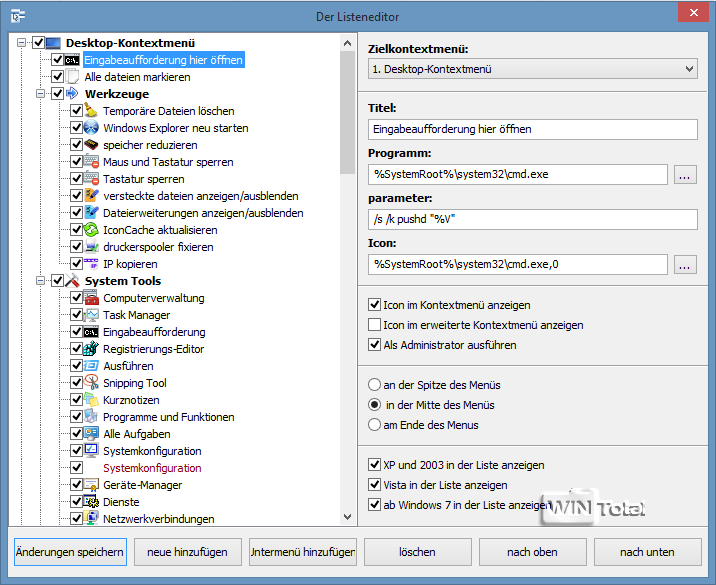Click into the Programm path field

click(518, 174)
